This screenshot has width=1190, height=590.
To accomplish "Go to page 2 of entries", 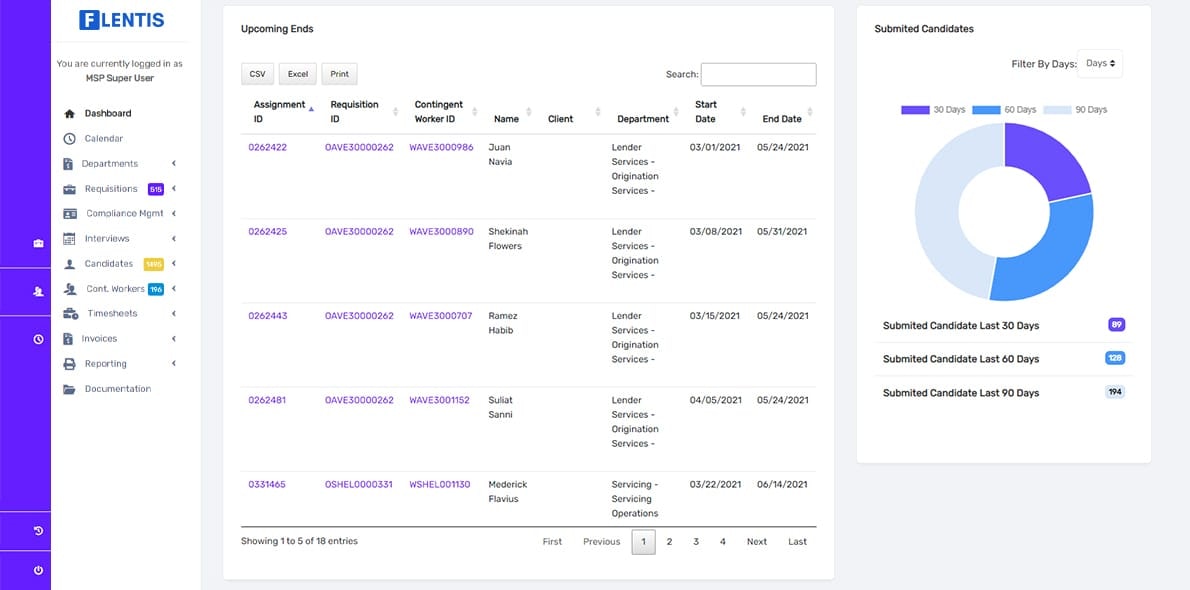I will (x=669, y=542).
